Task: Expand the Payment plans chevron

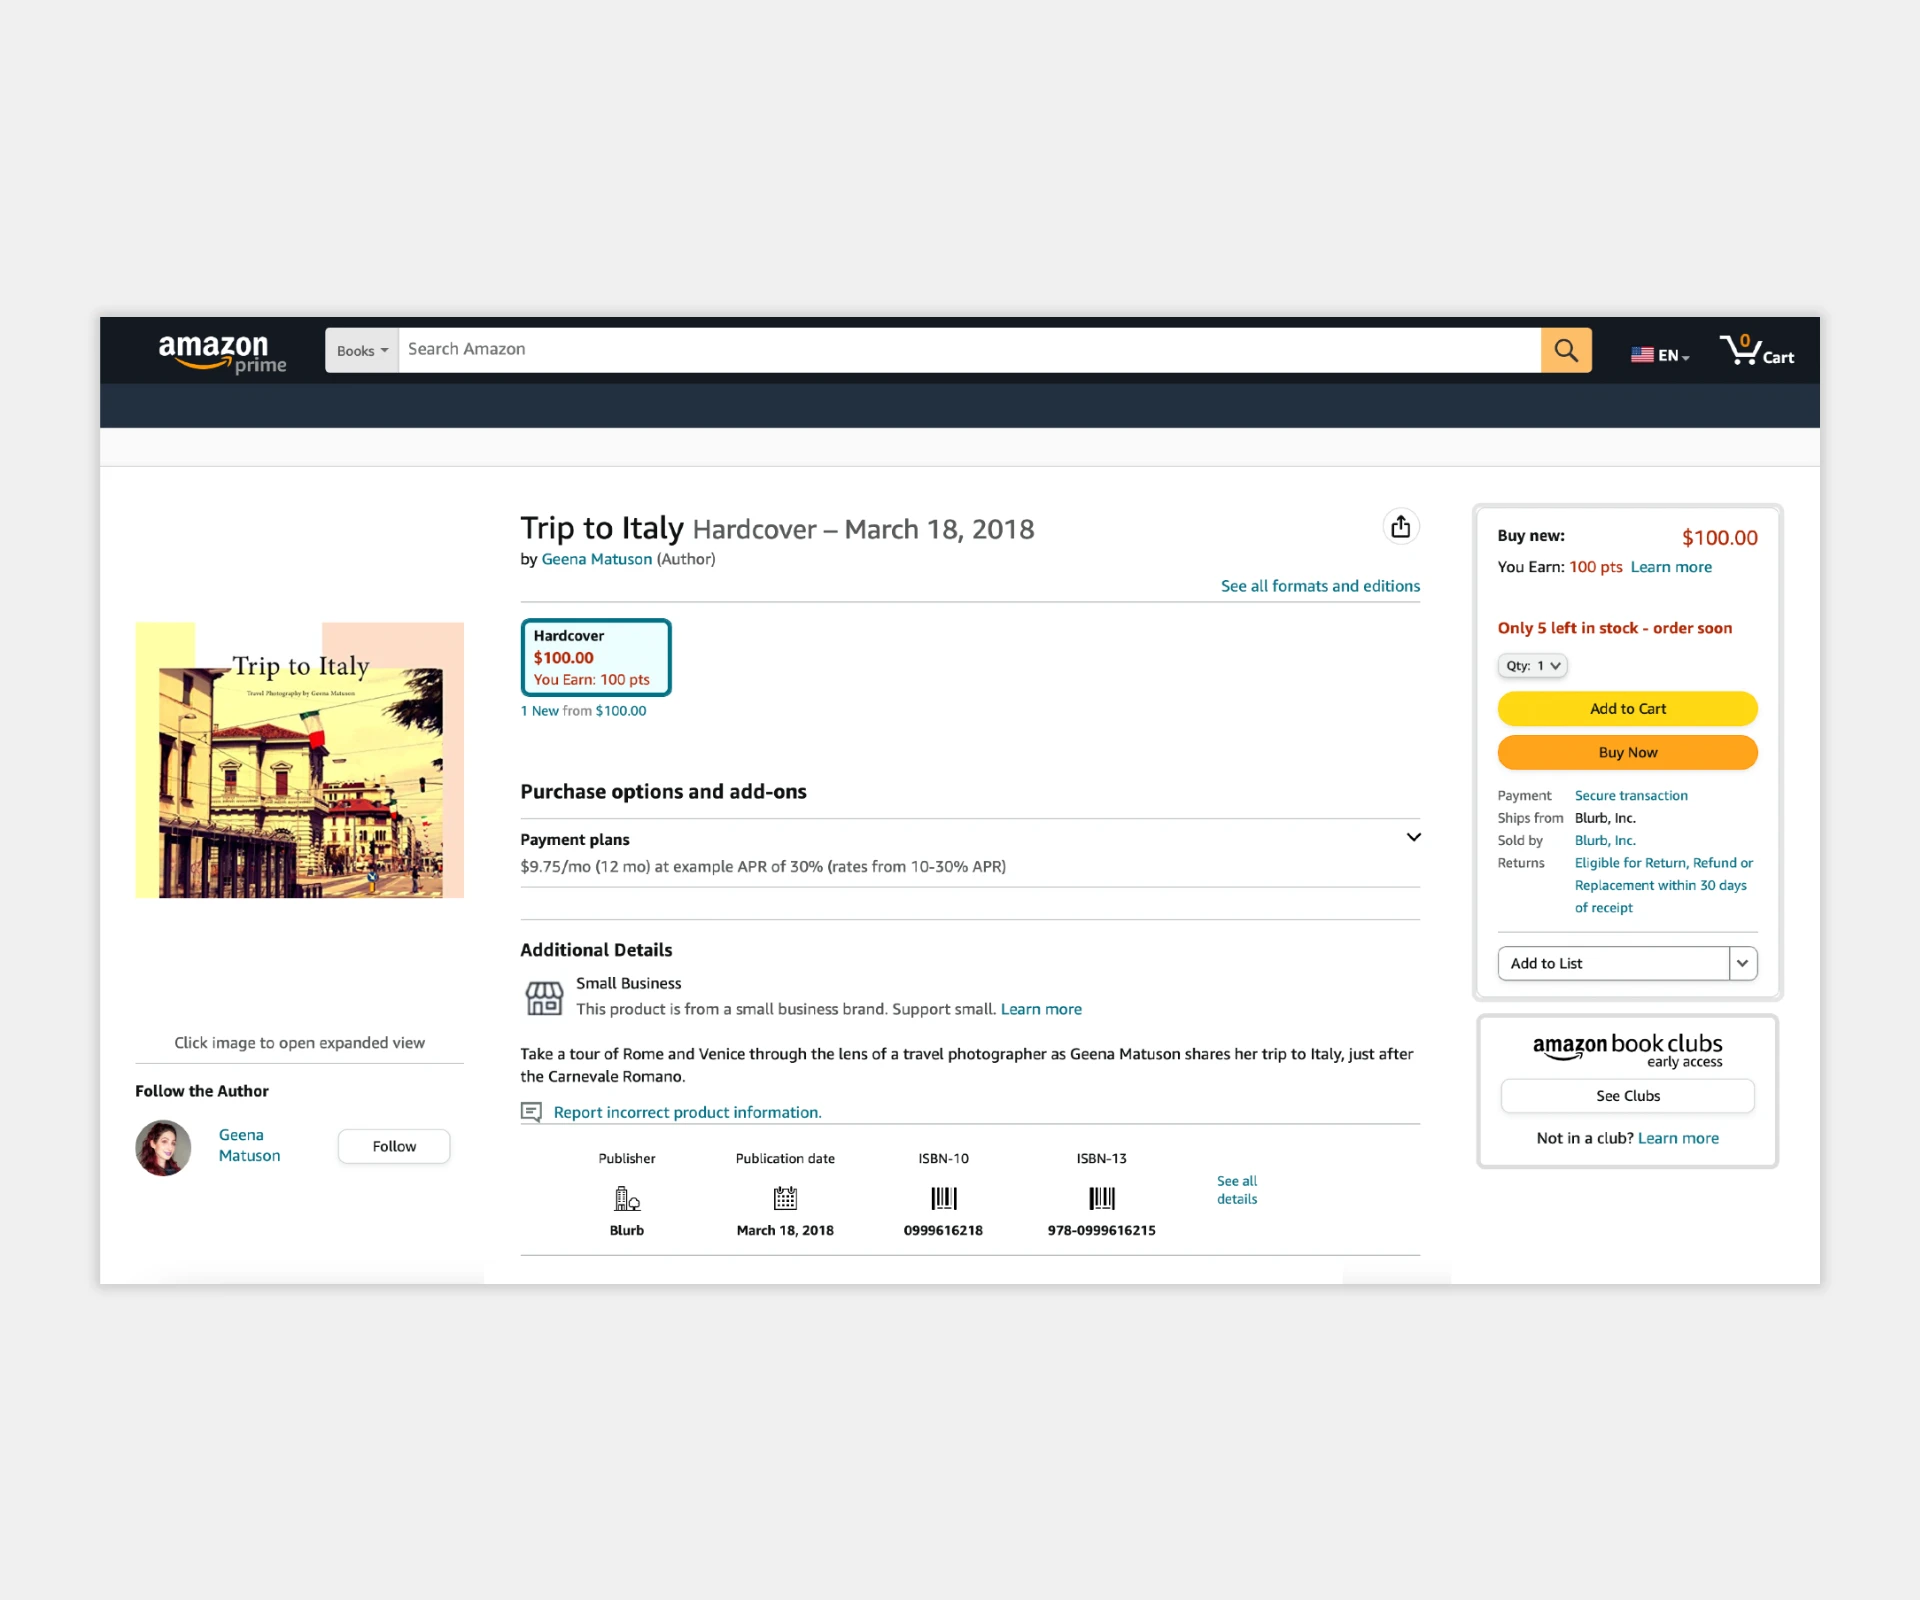Action: pos(1413,838)
